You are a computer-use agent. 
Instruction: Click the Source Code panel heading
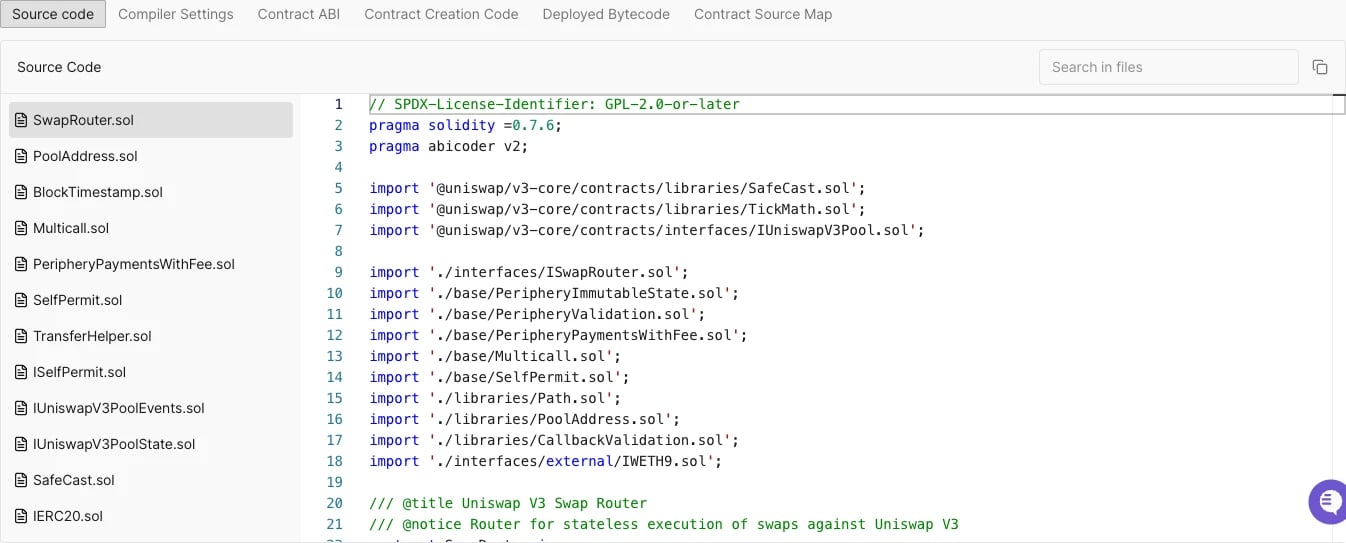(x=59, y=67)
